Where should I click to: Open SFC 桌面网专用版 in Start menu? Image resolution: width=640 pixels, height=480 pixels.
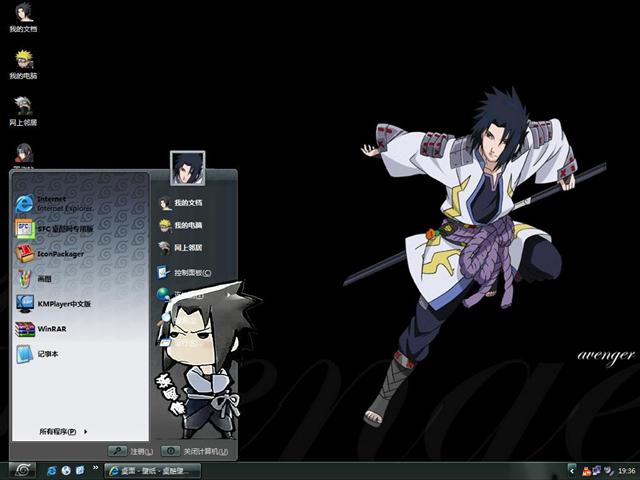click(54, 229)
